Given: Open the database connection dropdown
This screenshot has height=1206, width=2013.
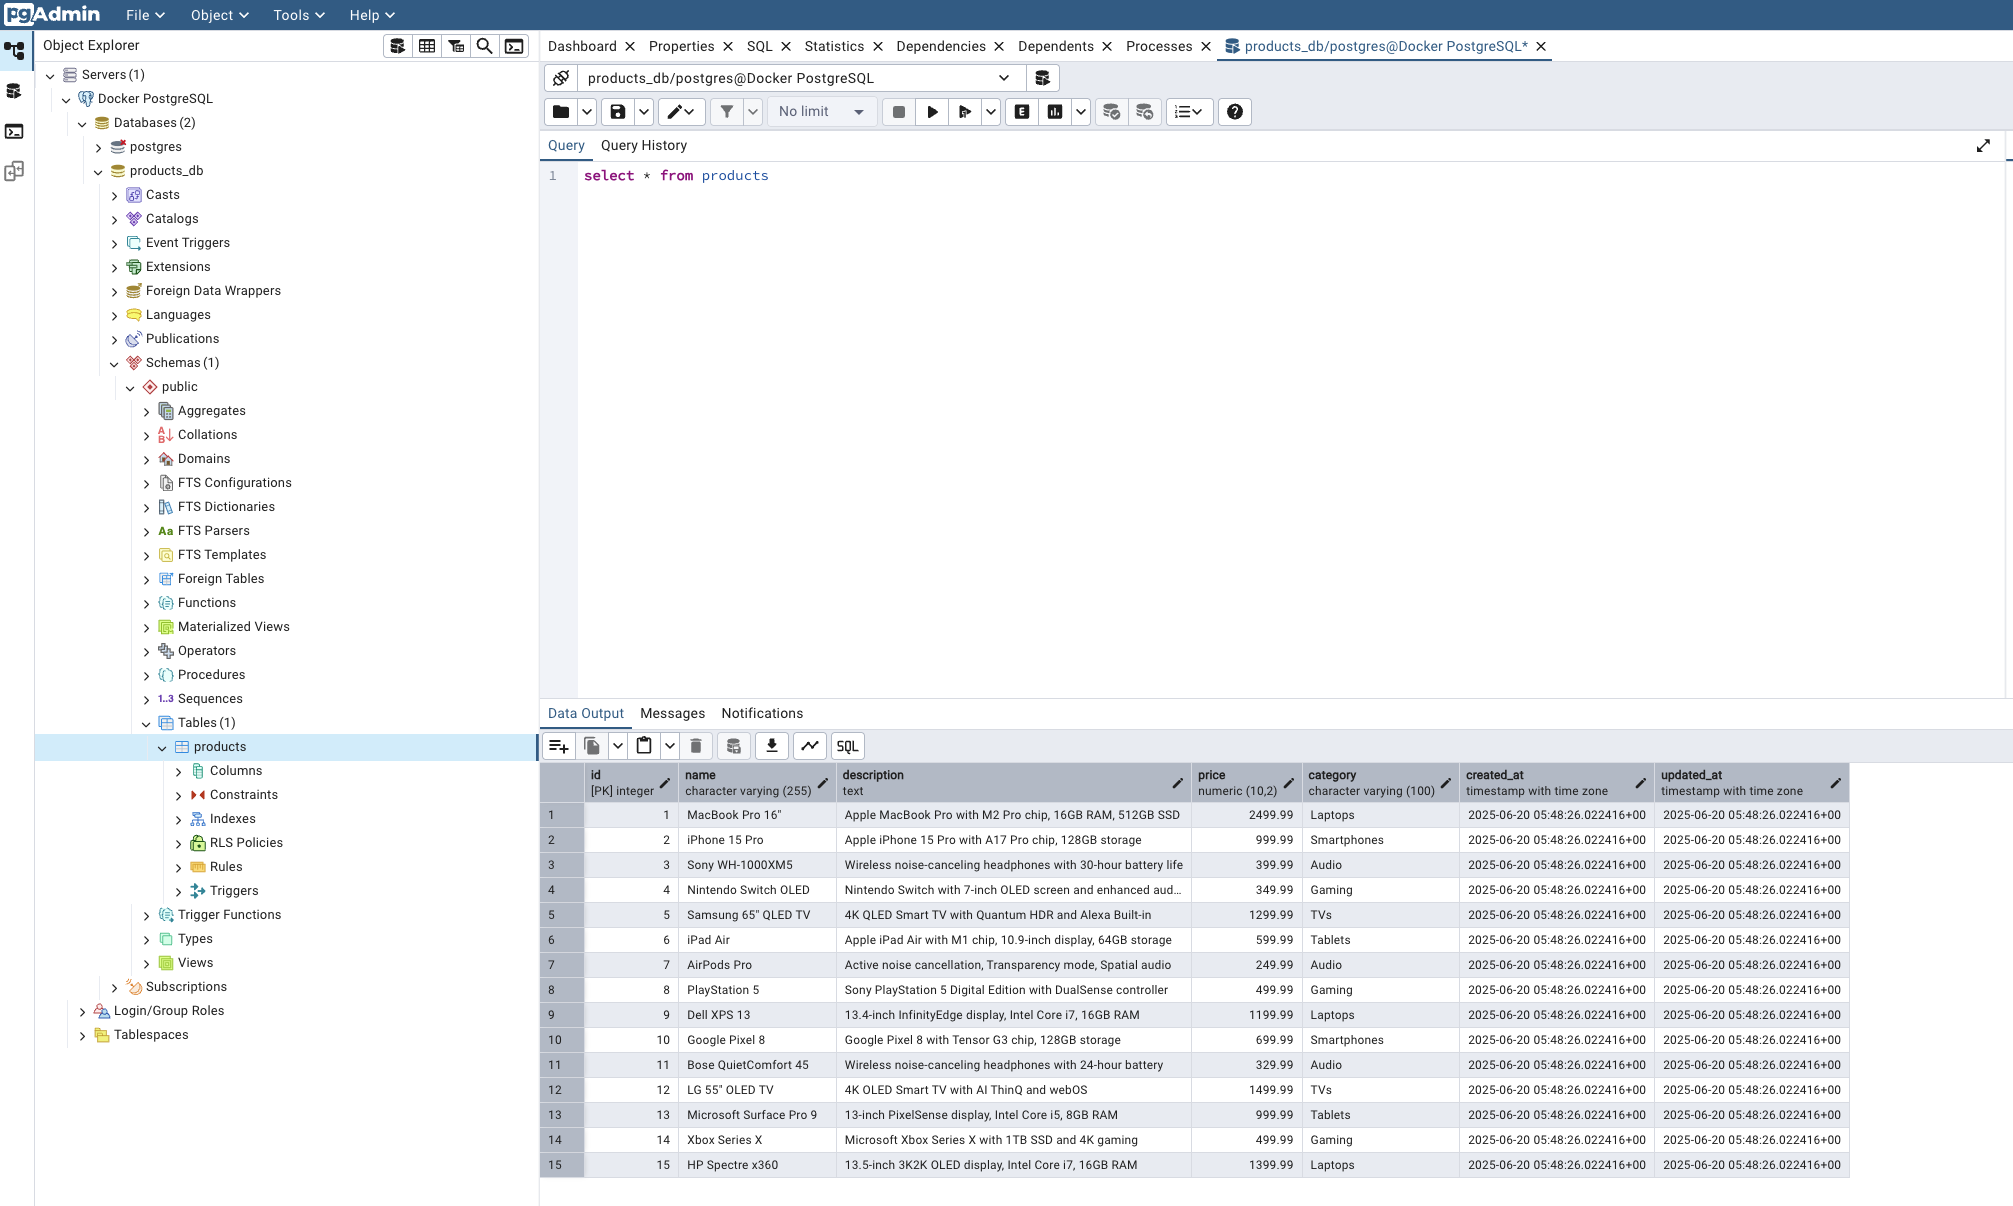Looking at the screenshot, I should [x=1003, y=78].
